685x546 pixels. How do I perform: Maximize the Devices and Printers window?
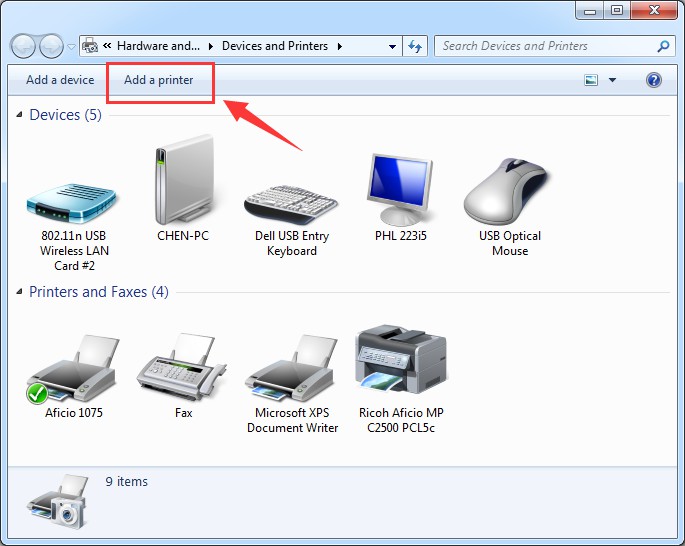[617, 10]
